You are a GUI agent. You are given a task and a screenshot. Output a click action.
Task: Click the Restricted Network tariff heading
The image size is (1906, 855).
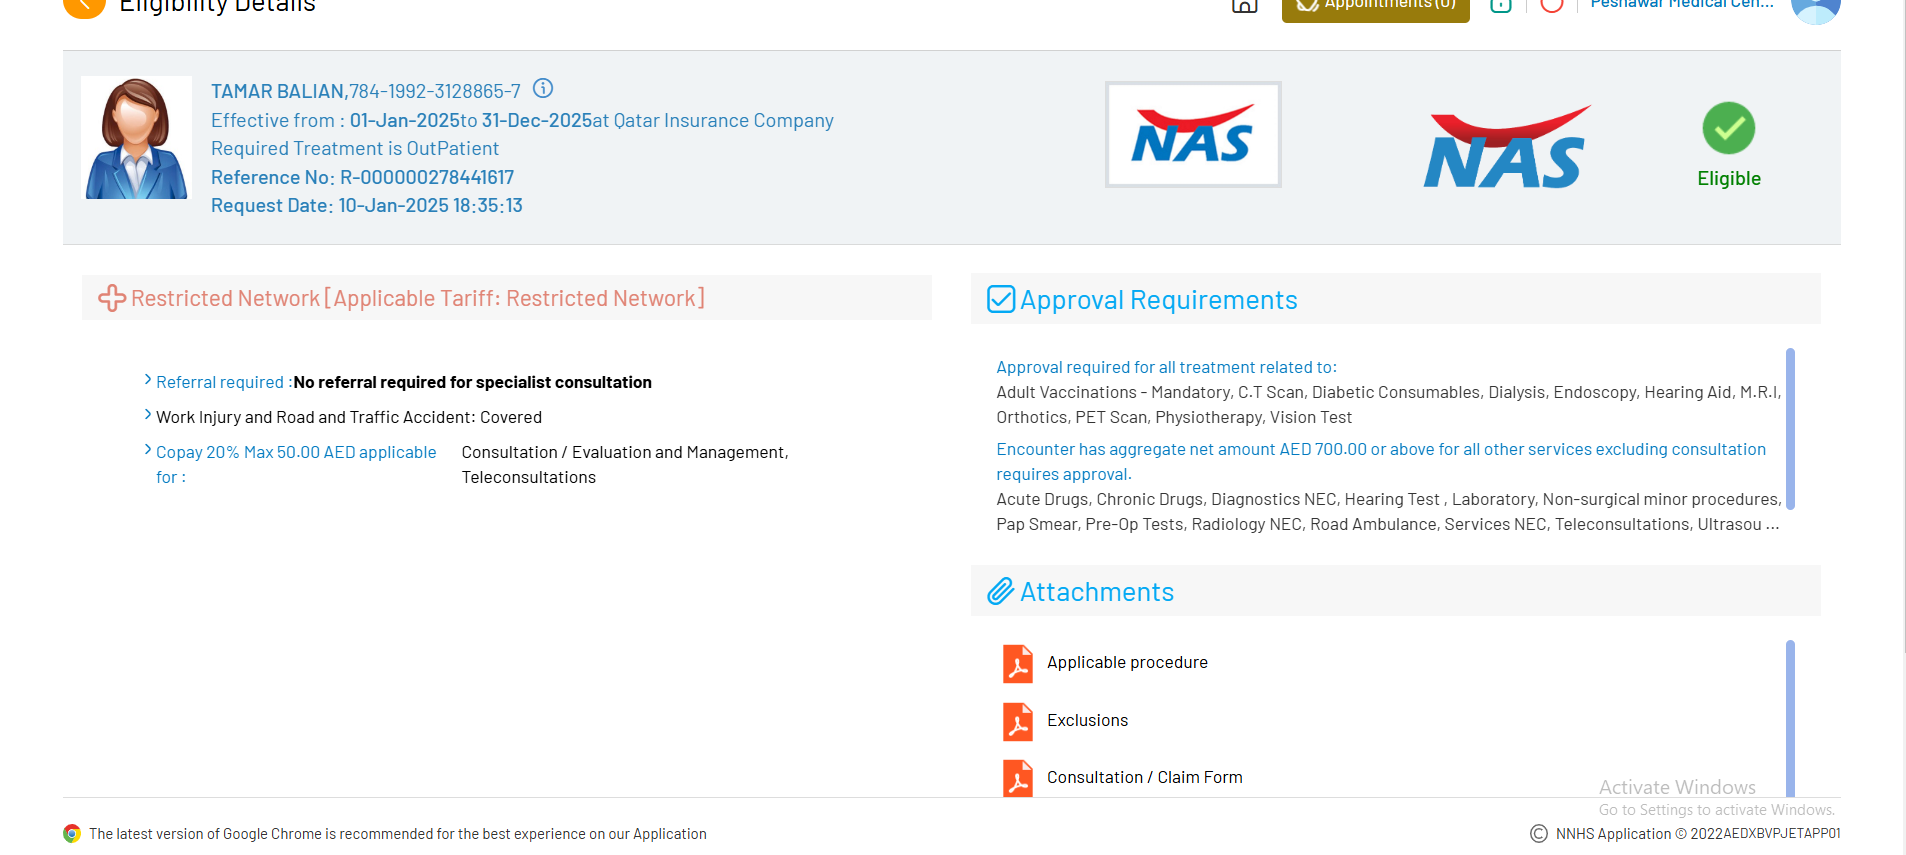tap(418, 298)
